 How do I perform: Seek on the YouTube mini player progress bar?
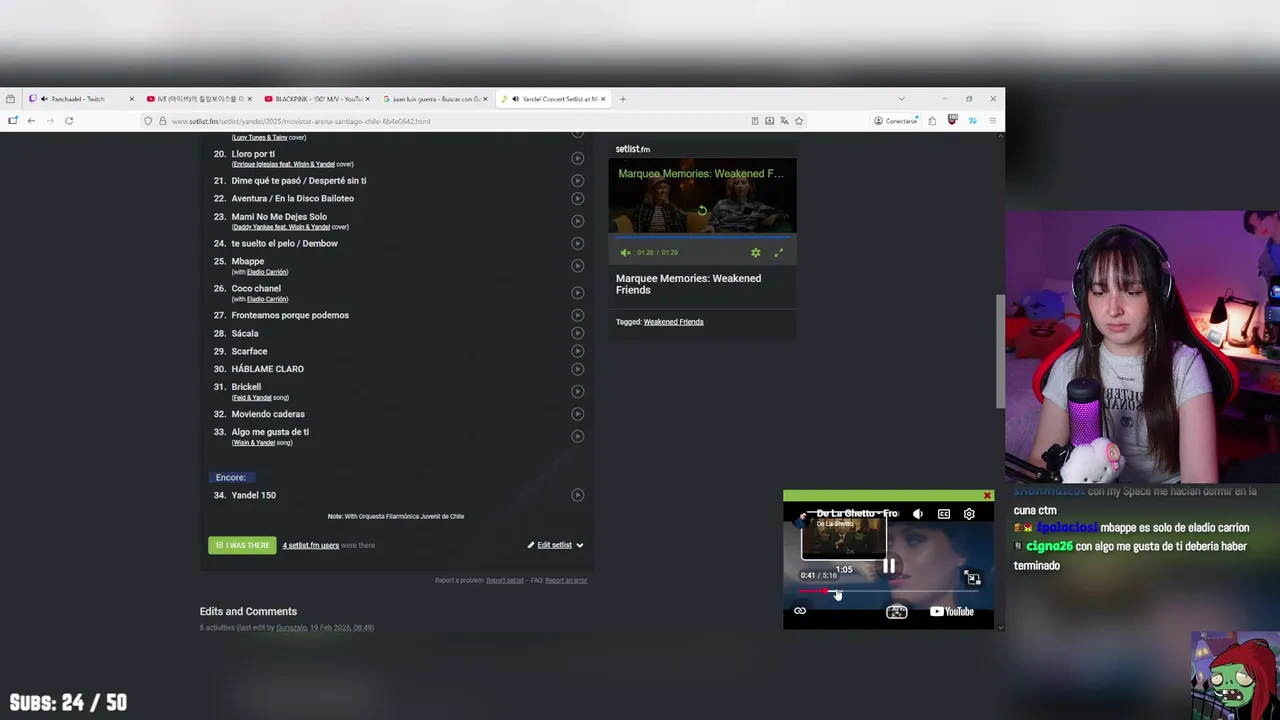pyautogui.click(x=889, y=592)
